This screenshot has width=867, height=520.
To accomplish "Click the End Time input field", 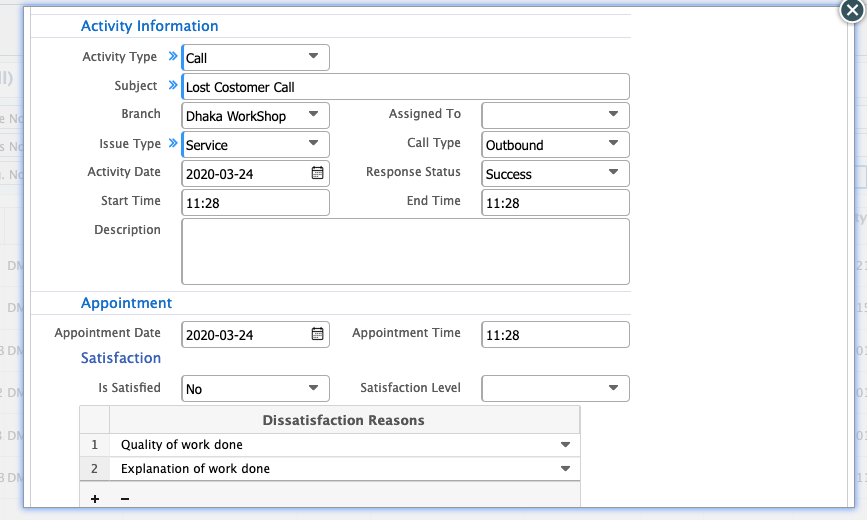I will pos(555,202).
